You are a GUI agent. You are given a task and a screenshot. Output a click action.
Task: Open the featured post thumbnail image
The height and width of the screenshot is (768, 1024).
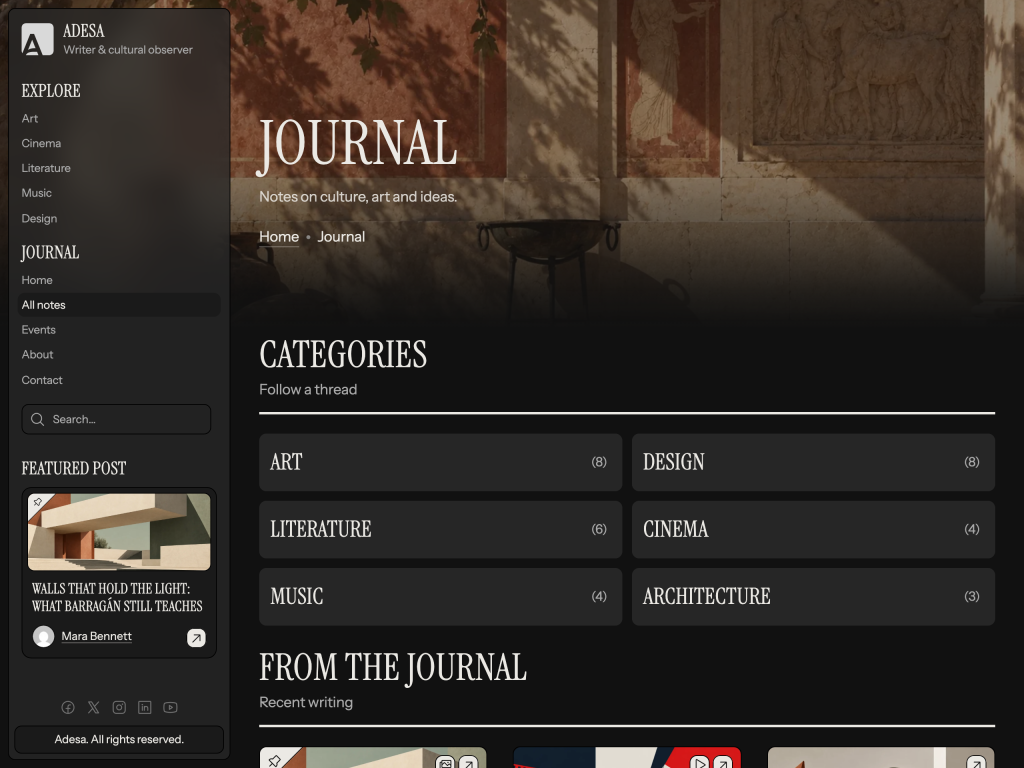(119, 532)
